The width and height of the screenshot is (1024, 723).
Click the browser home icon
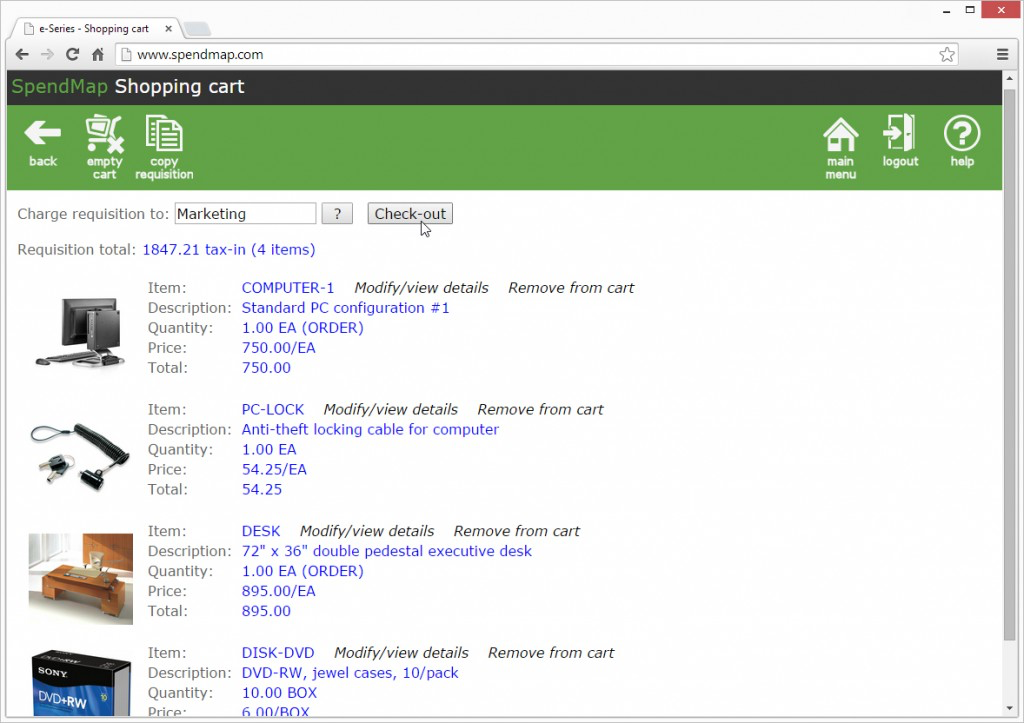98,54
